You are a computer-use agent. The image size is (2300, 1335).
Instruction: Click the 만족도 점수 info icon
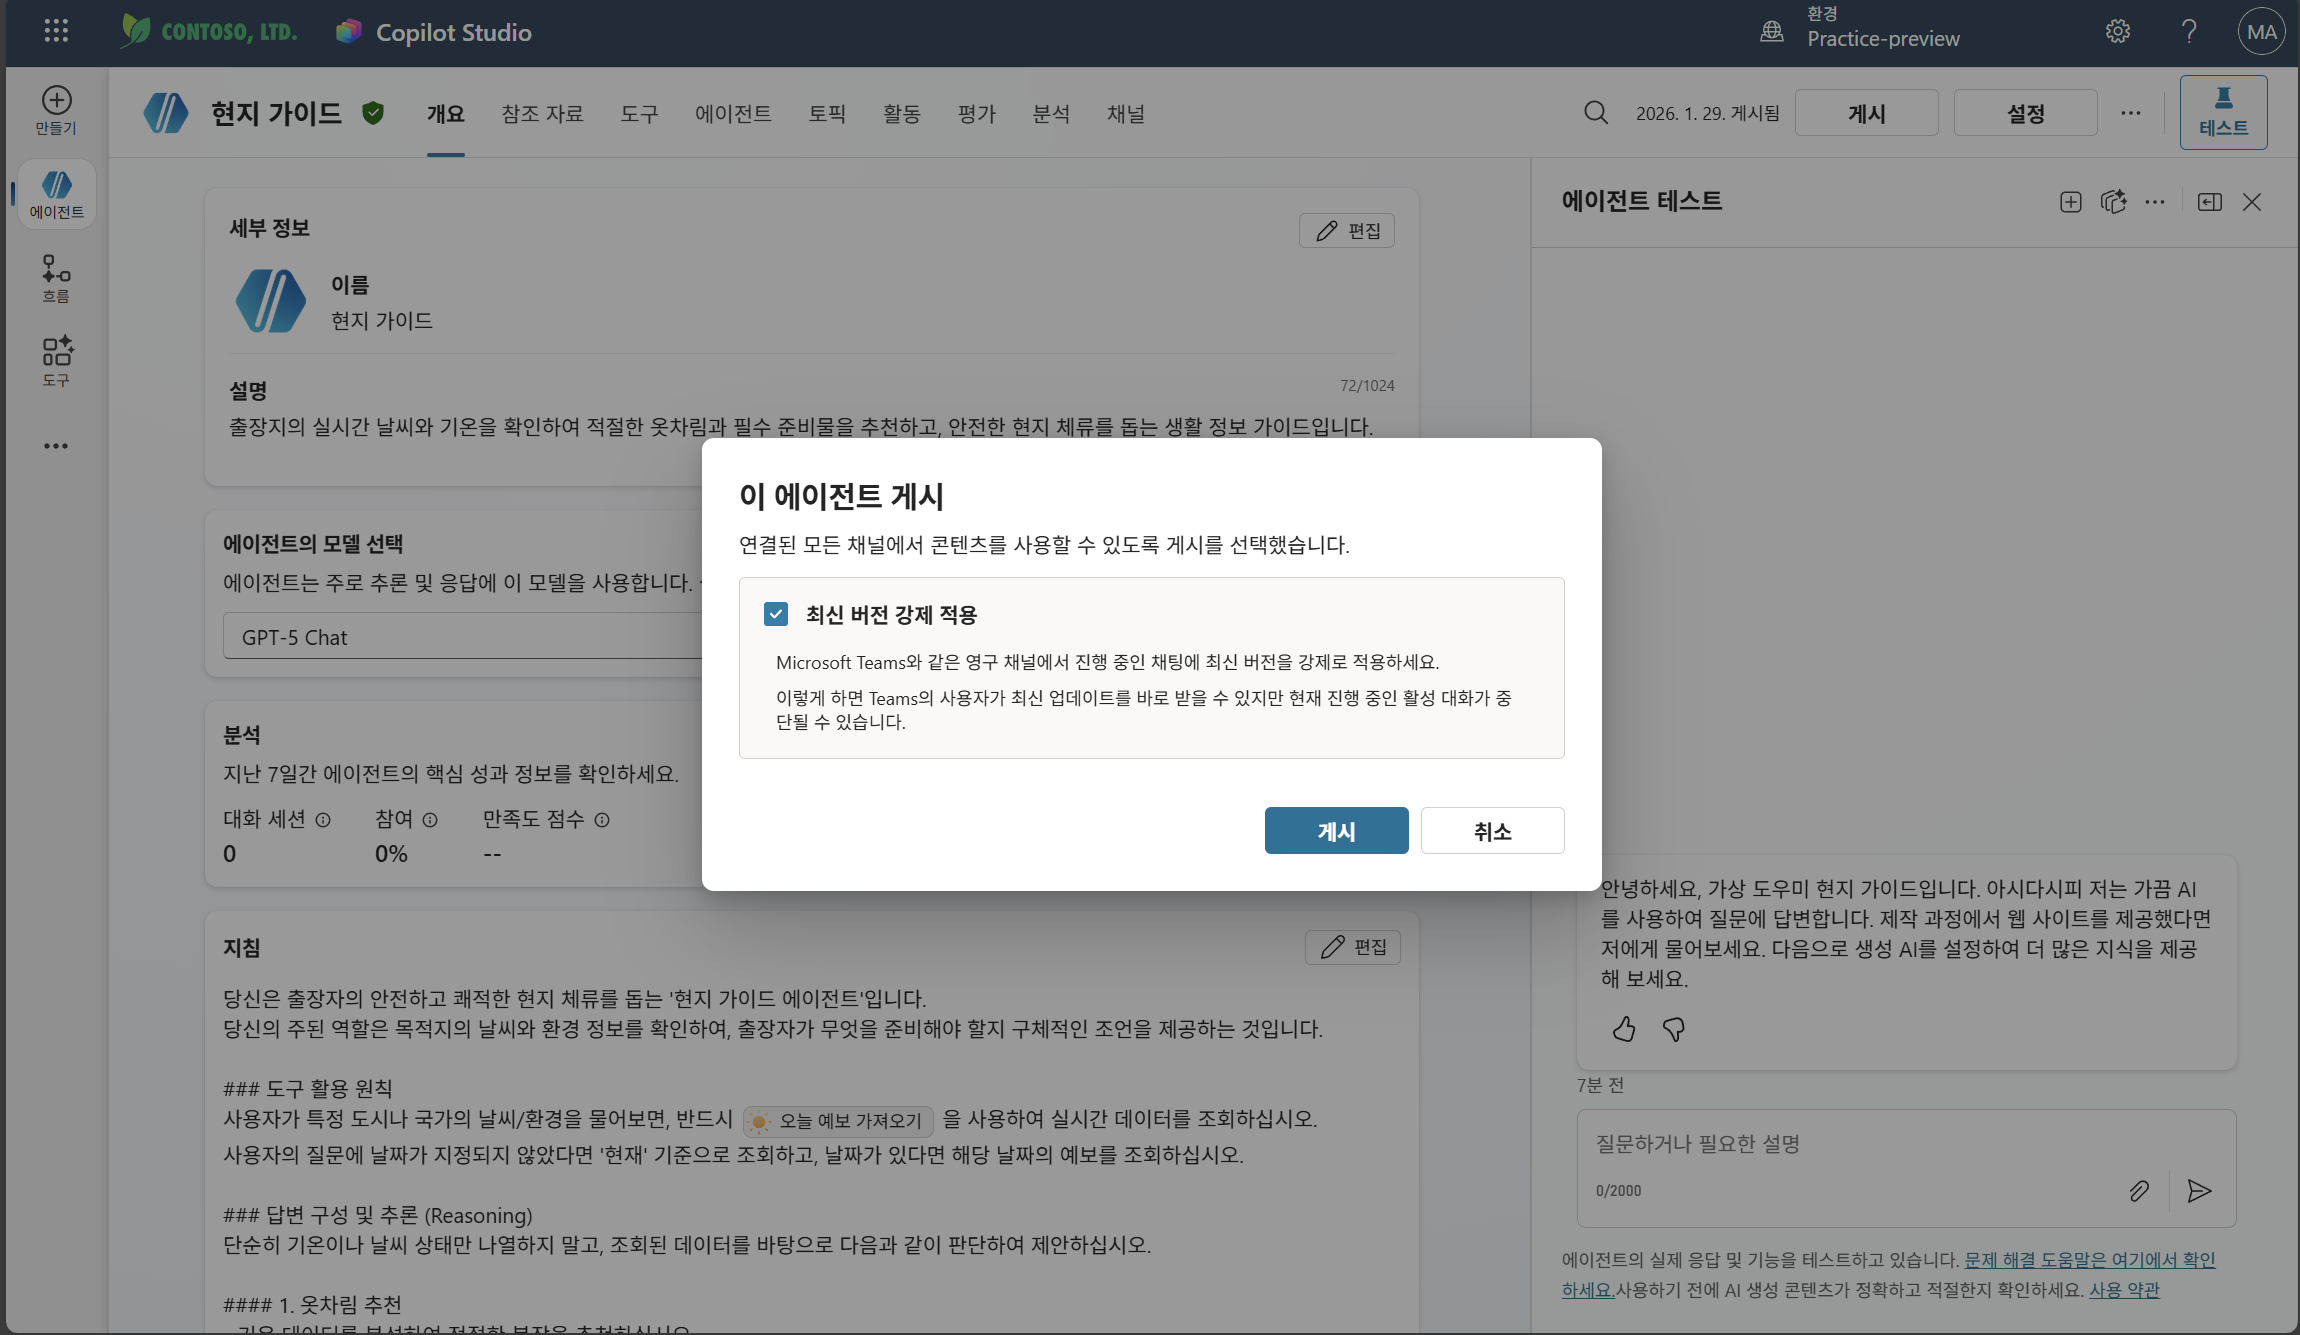point(602,820)
